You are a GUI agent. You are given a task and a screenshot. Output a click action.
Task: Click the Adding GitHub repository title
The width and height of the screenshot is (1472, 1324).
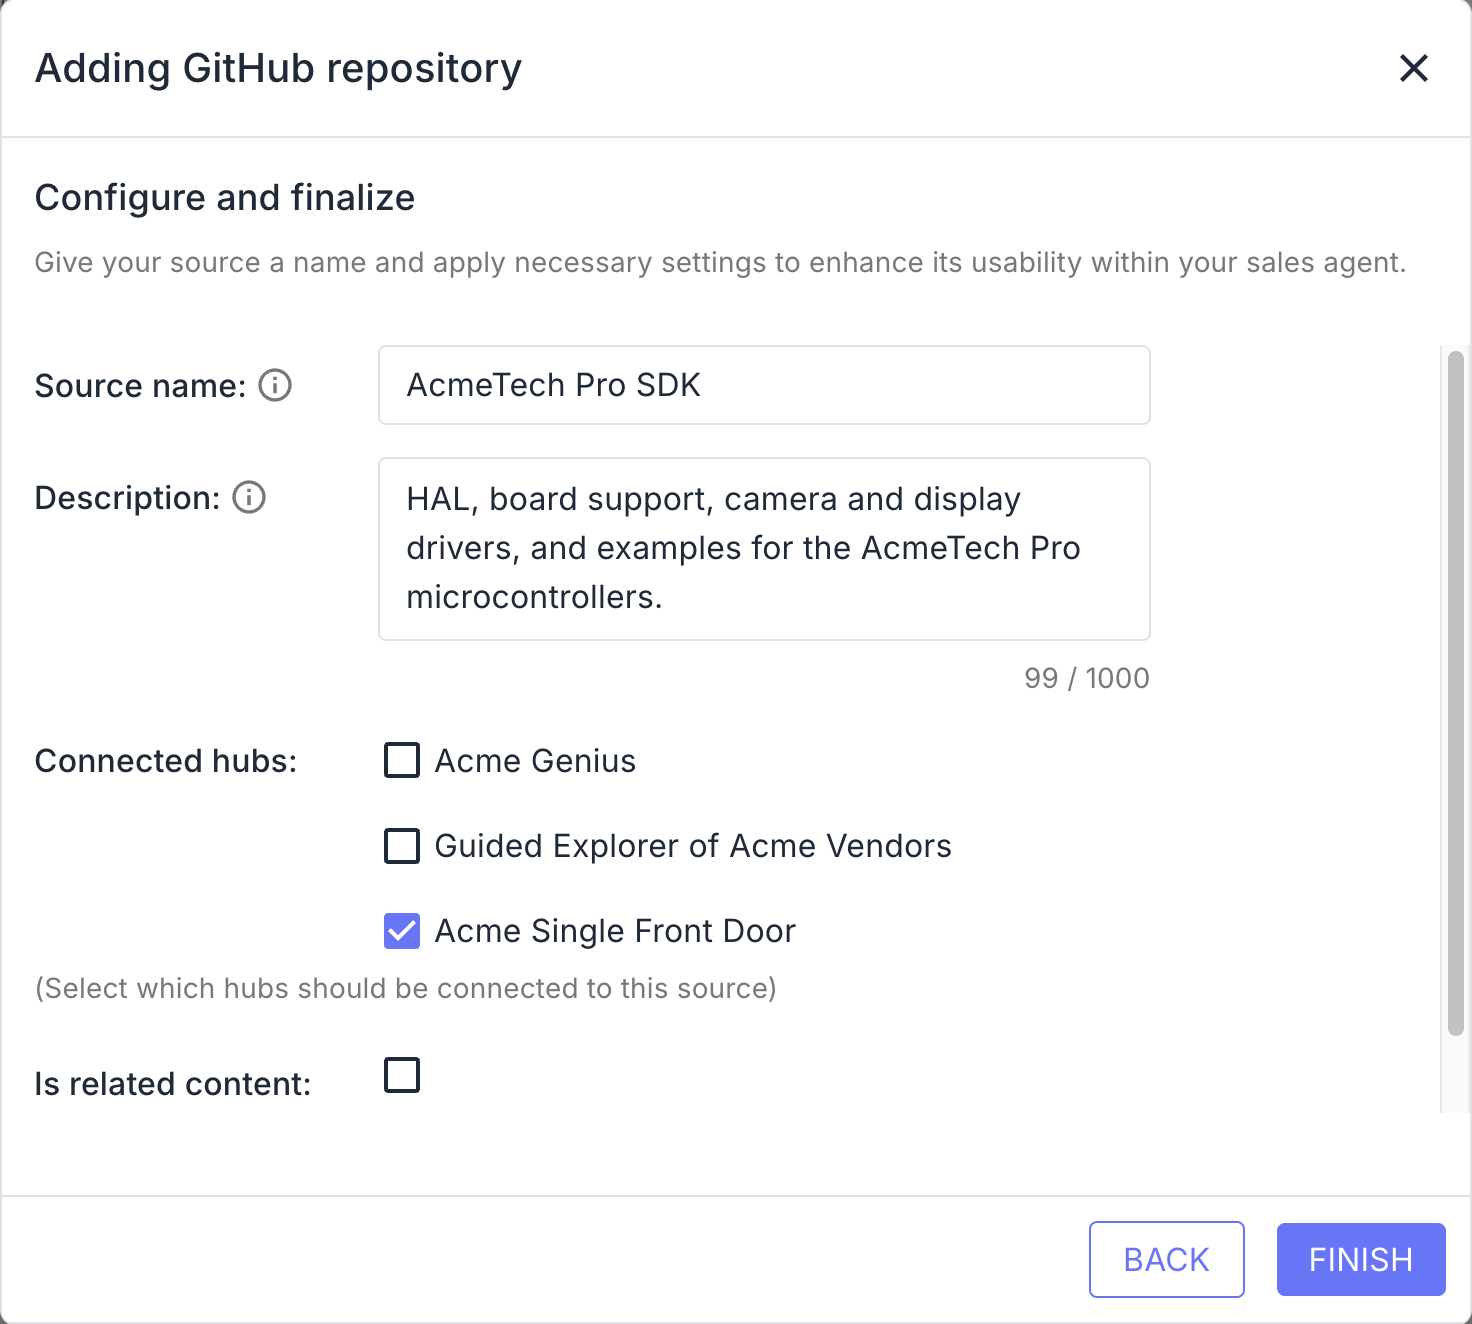(x=278, y=69)
